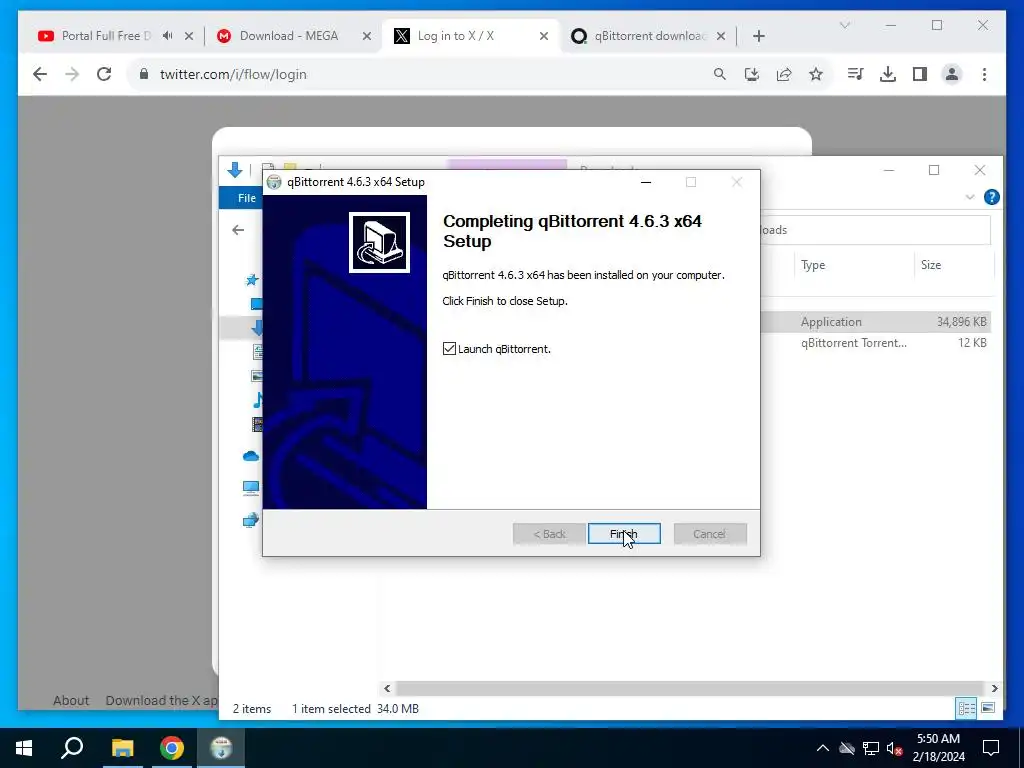This screenshot has height=768, width=1024.
Task: Click muted volume icon in tray
Action: [x=895, y=748]
